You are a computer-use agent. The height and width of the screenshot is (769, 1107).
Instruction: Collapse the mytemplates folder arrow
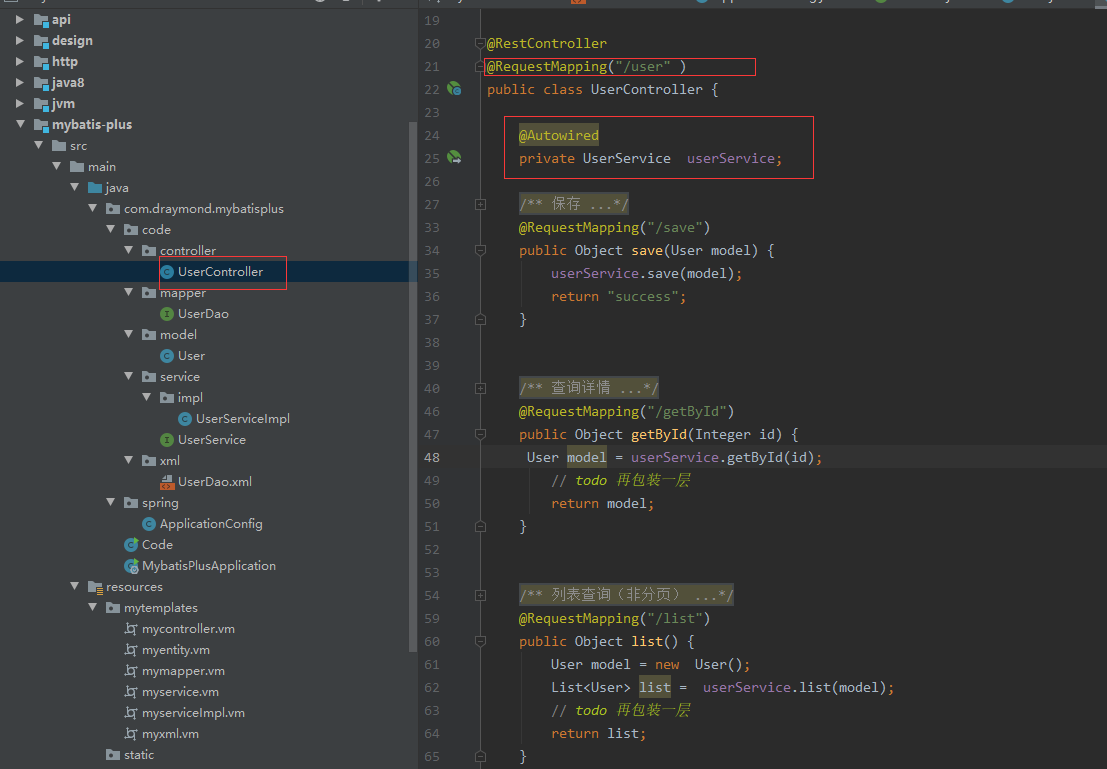(92, 607)
